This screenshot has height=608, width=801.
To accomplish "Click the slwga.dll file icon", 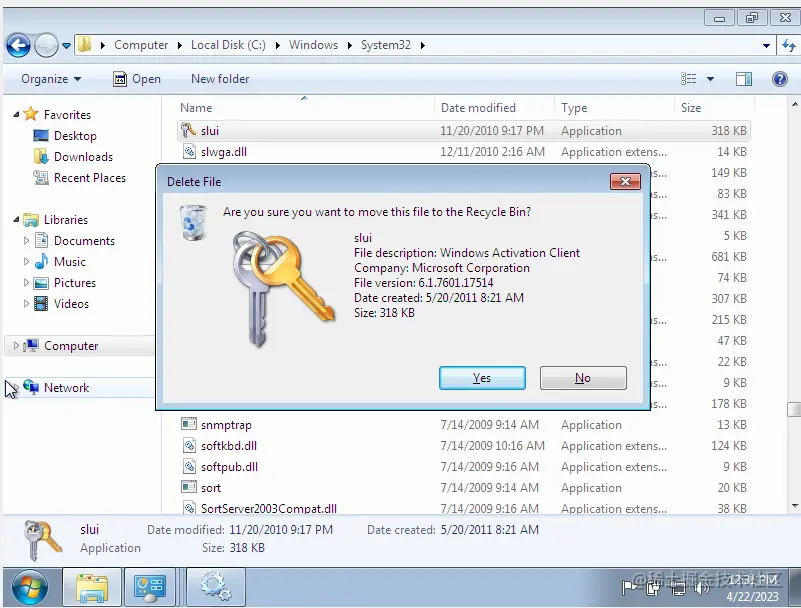I will (x=189, y=151).
